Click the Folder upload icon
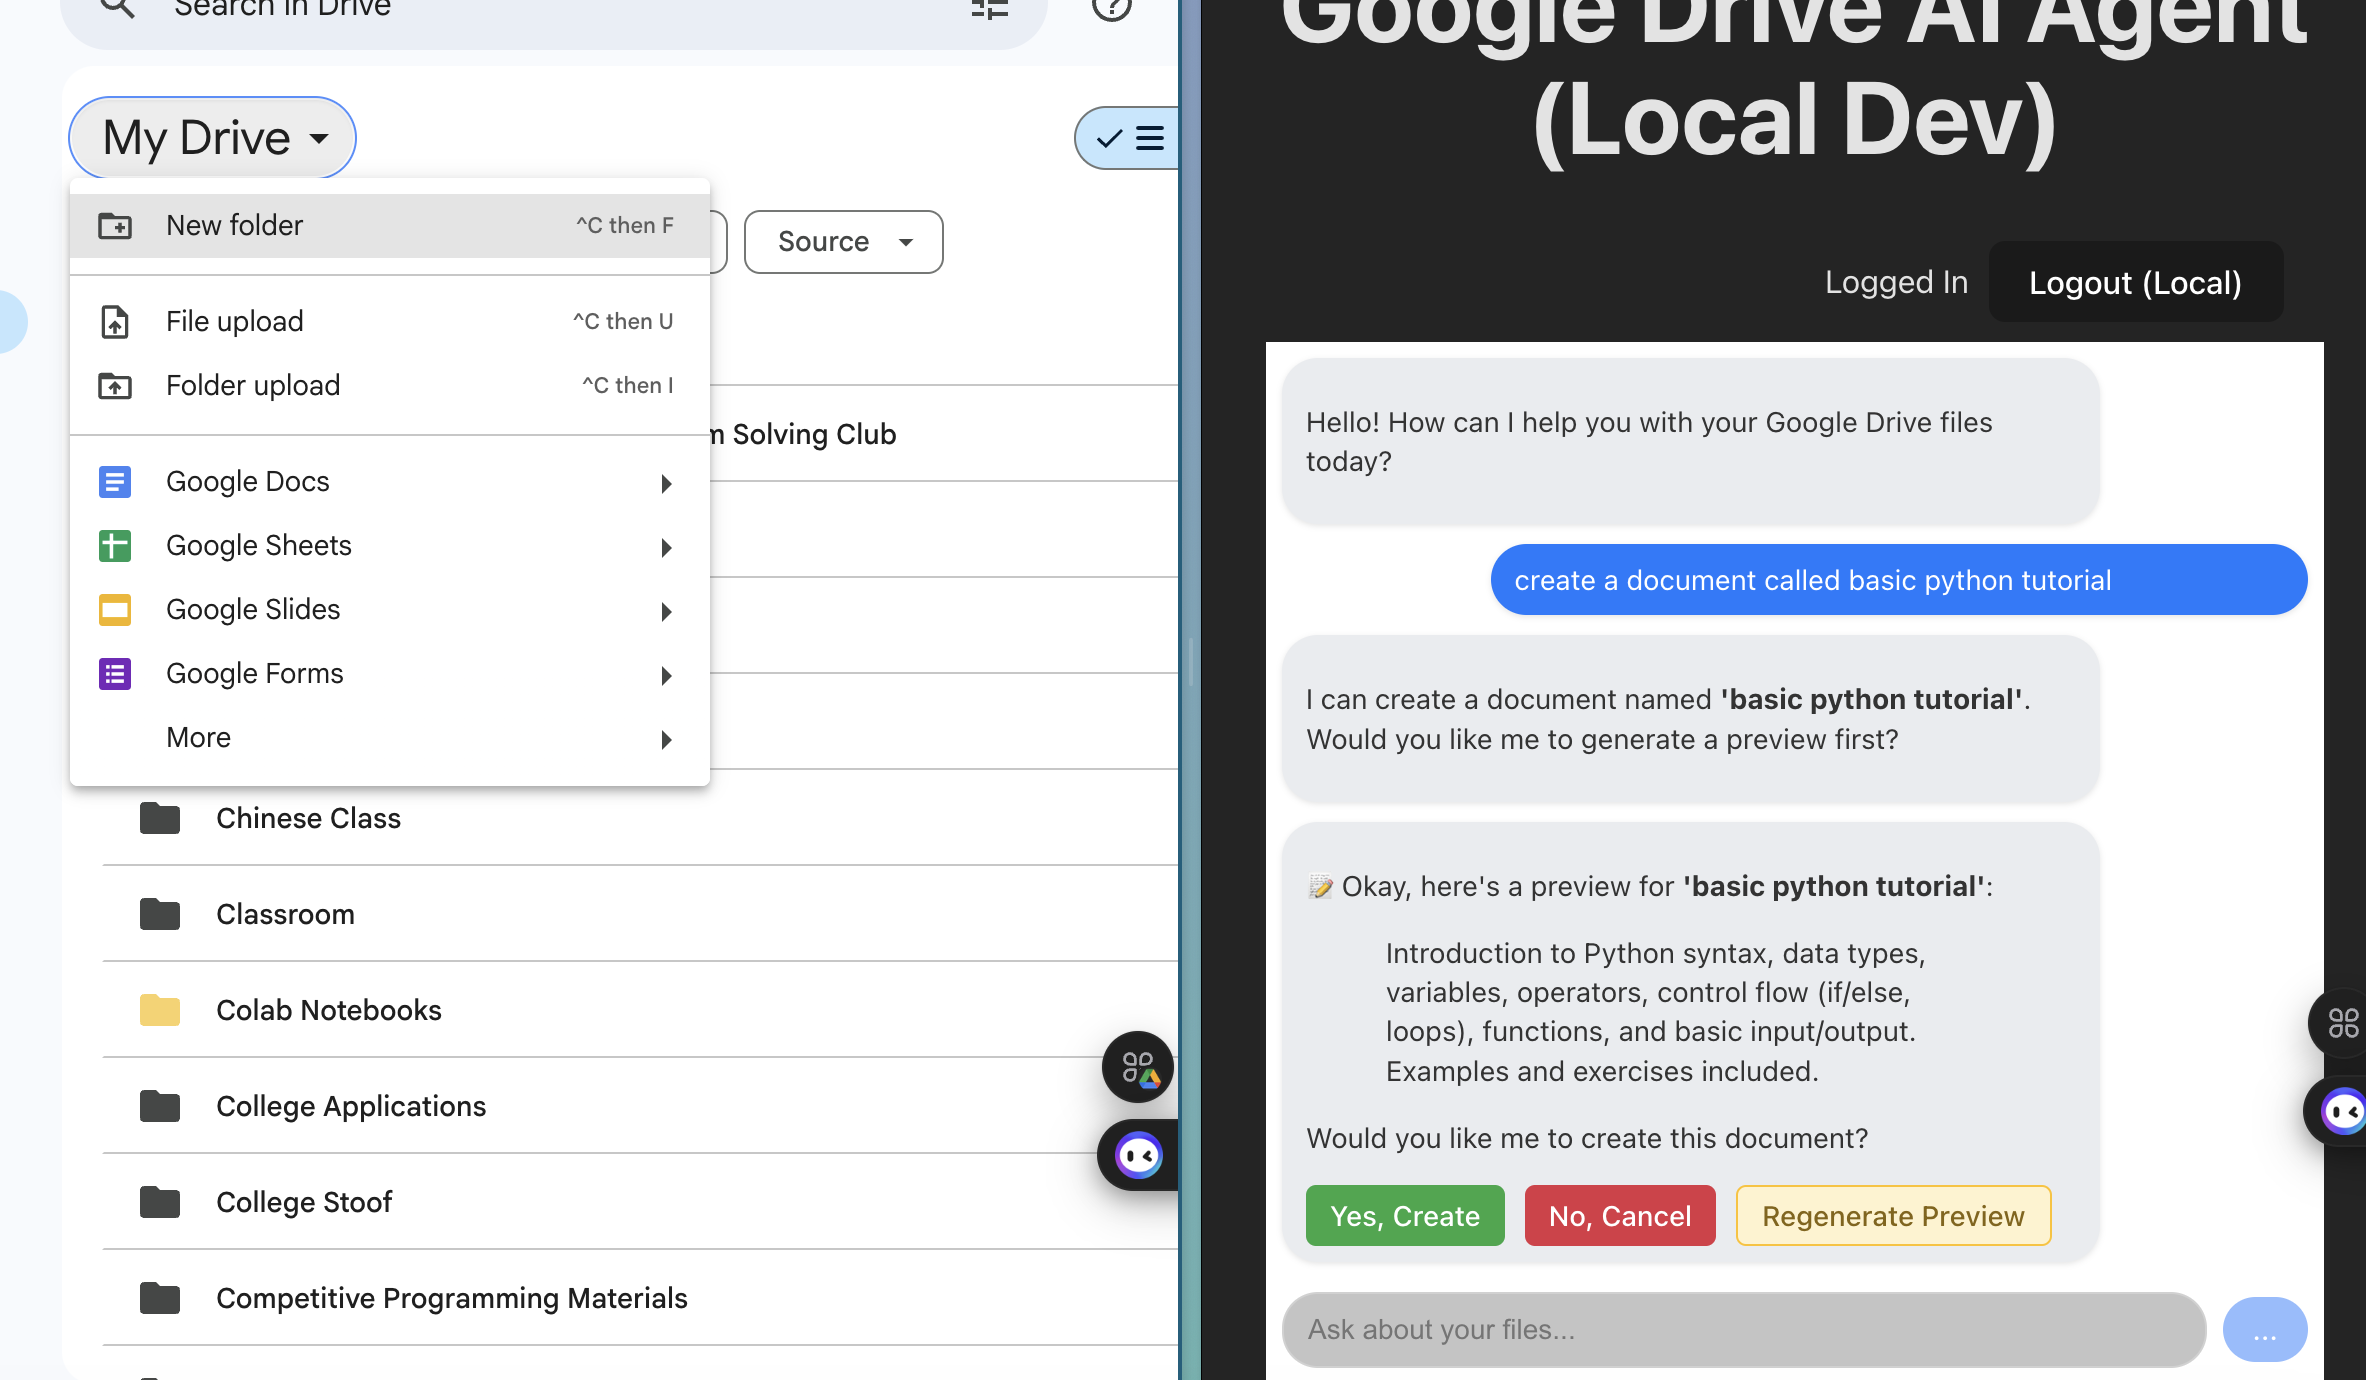This screenshot has width=2366, height=1380. click(115, 386)
